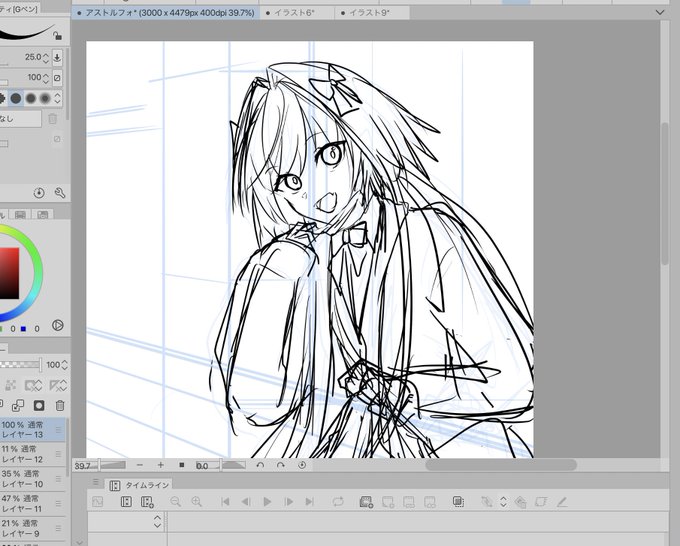Pick a shade in the red color square
The height and width of the screenshot is (546, 680).
click(9, 273)
